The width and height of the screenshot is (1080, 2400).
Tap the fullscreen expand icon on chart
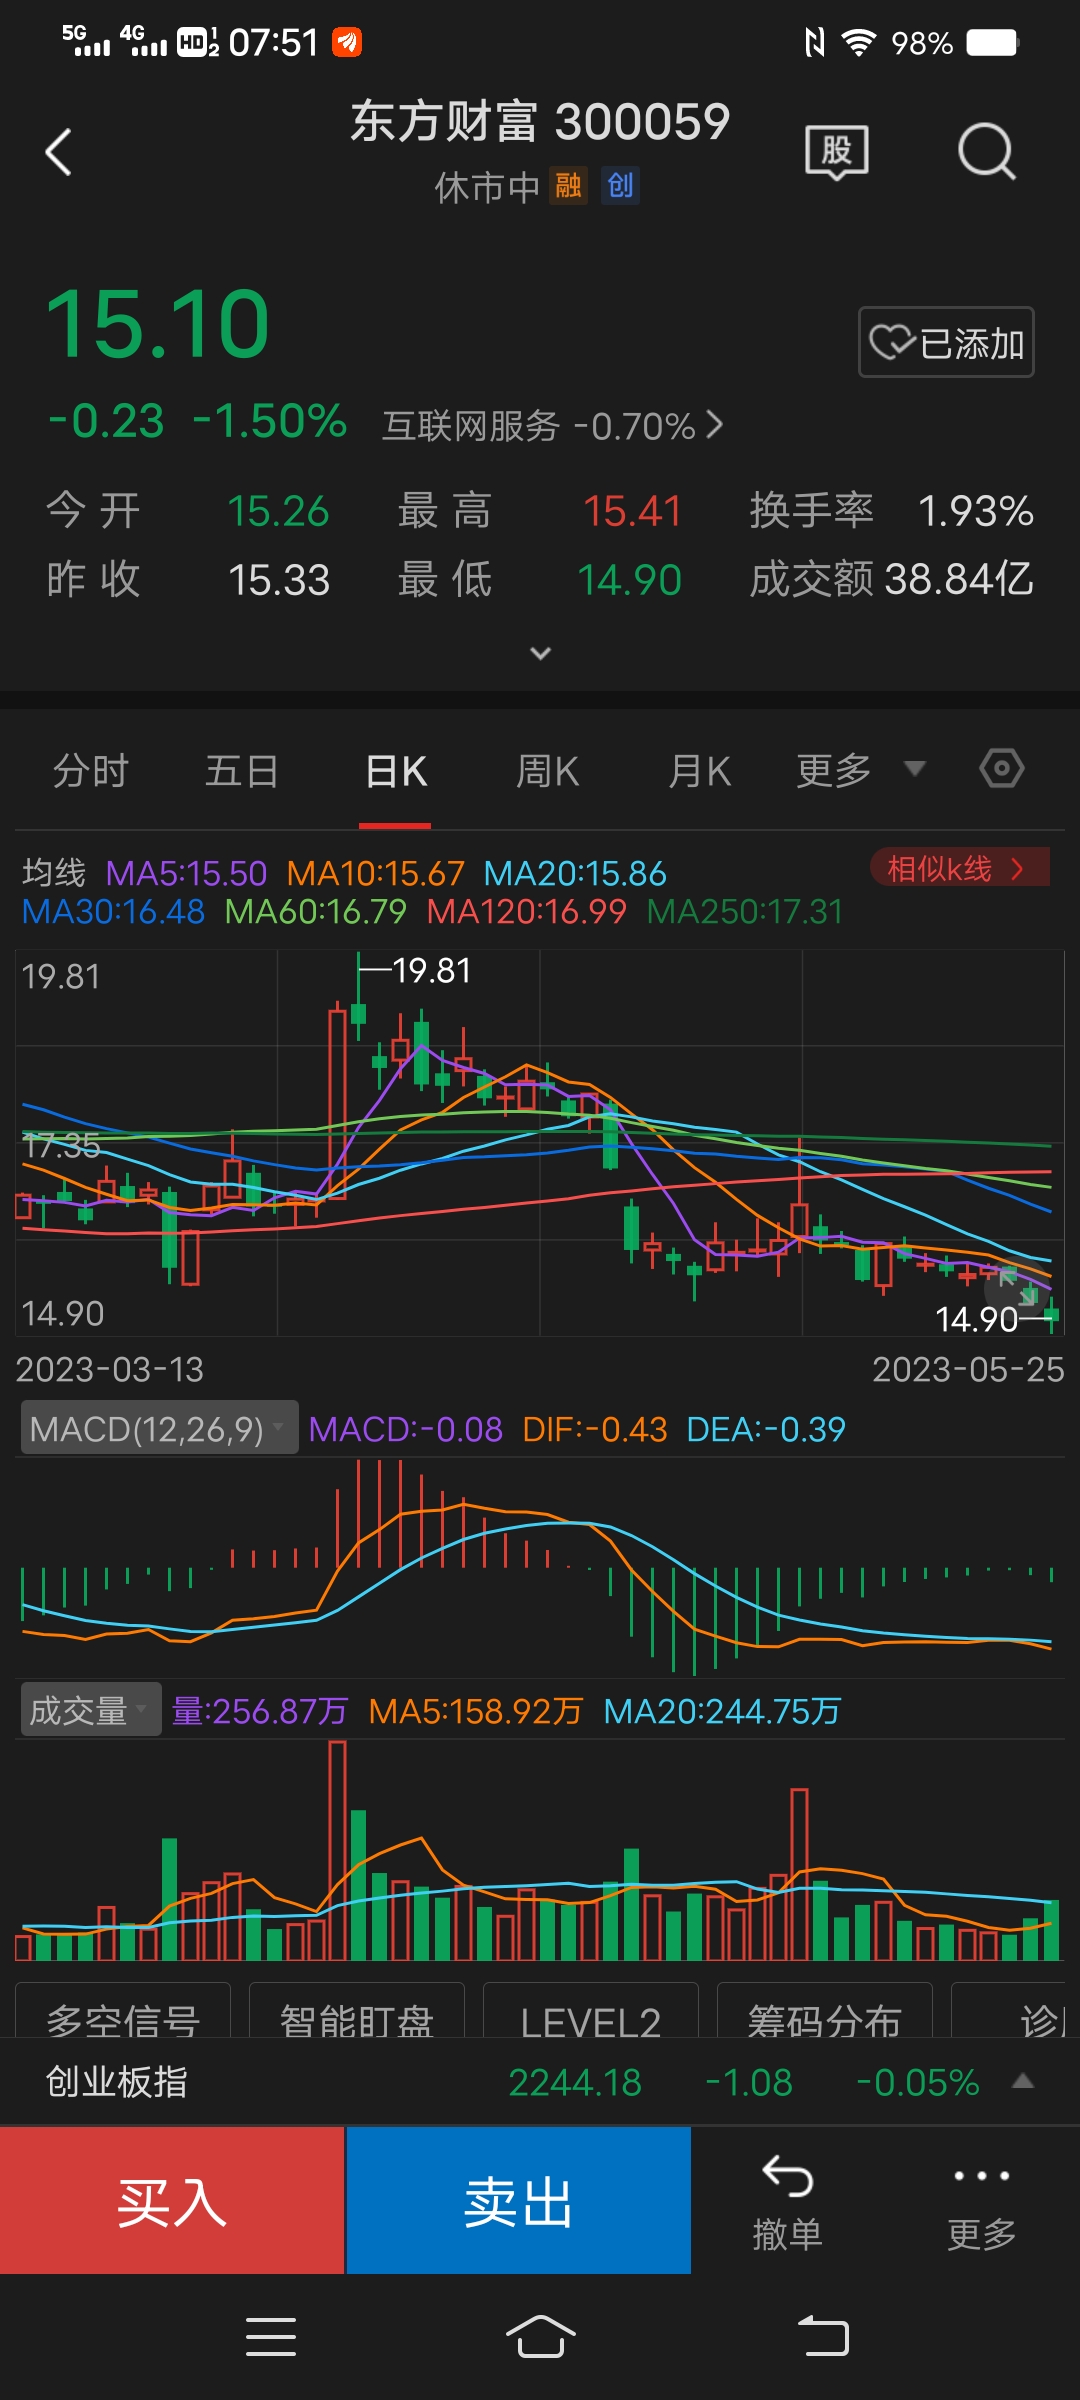click(1018, 1287)
